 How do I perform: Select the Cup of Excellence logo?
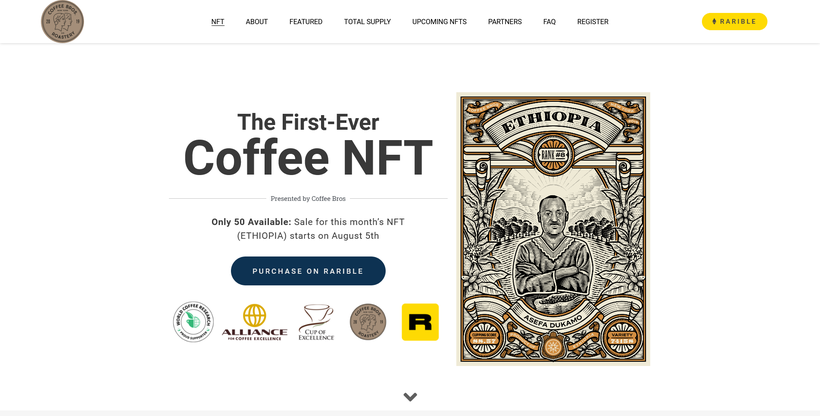(x=316, y=322)
